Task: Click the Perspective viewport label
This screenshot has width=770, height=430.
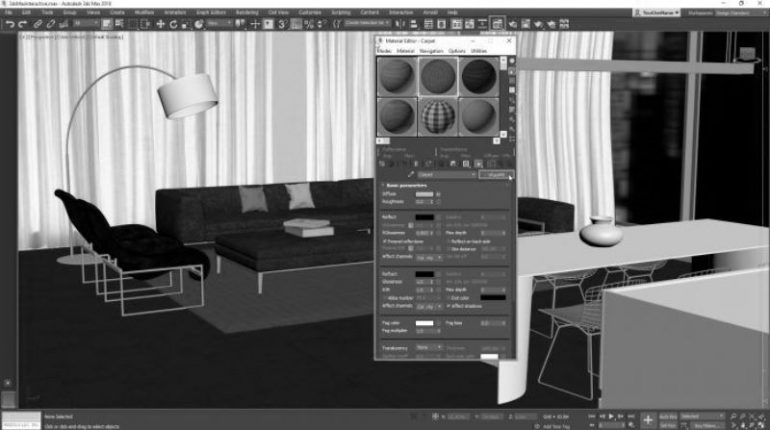Action: [40, 36]
